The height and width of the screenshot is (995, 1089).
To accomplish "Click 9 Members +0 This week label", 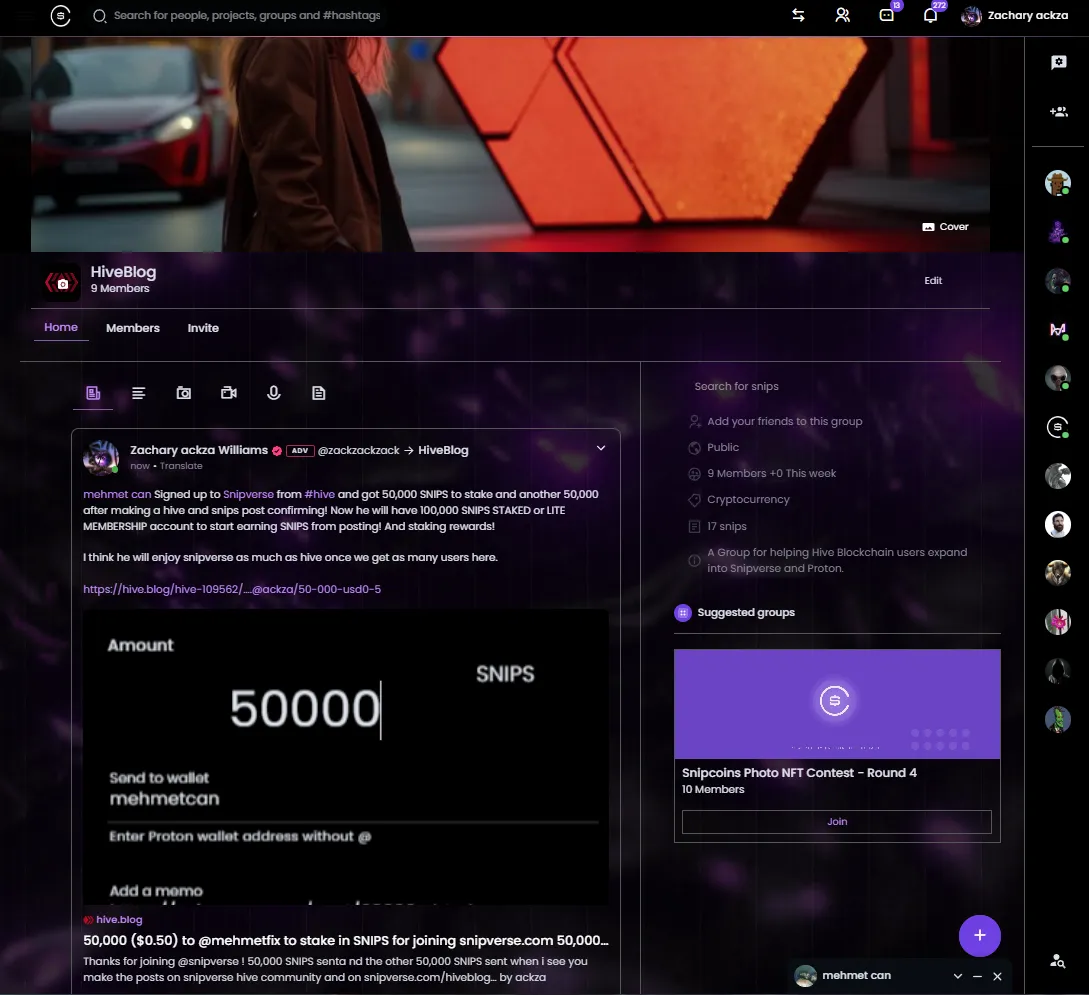I will click(x=772, y=474).
